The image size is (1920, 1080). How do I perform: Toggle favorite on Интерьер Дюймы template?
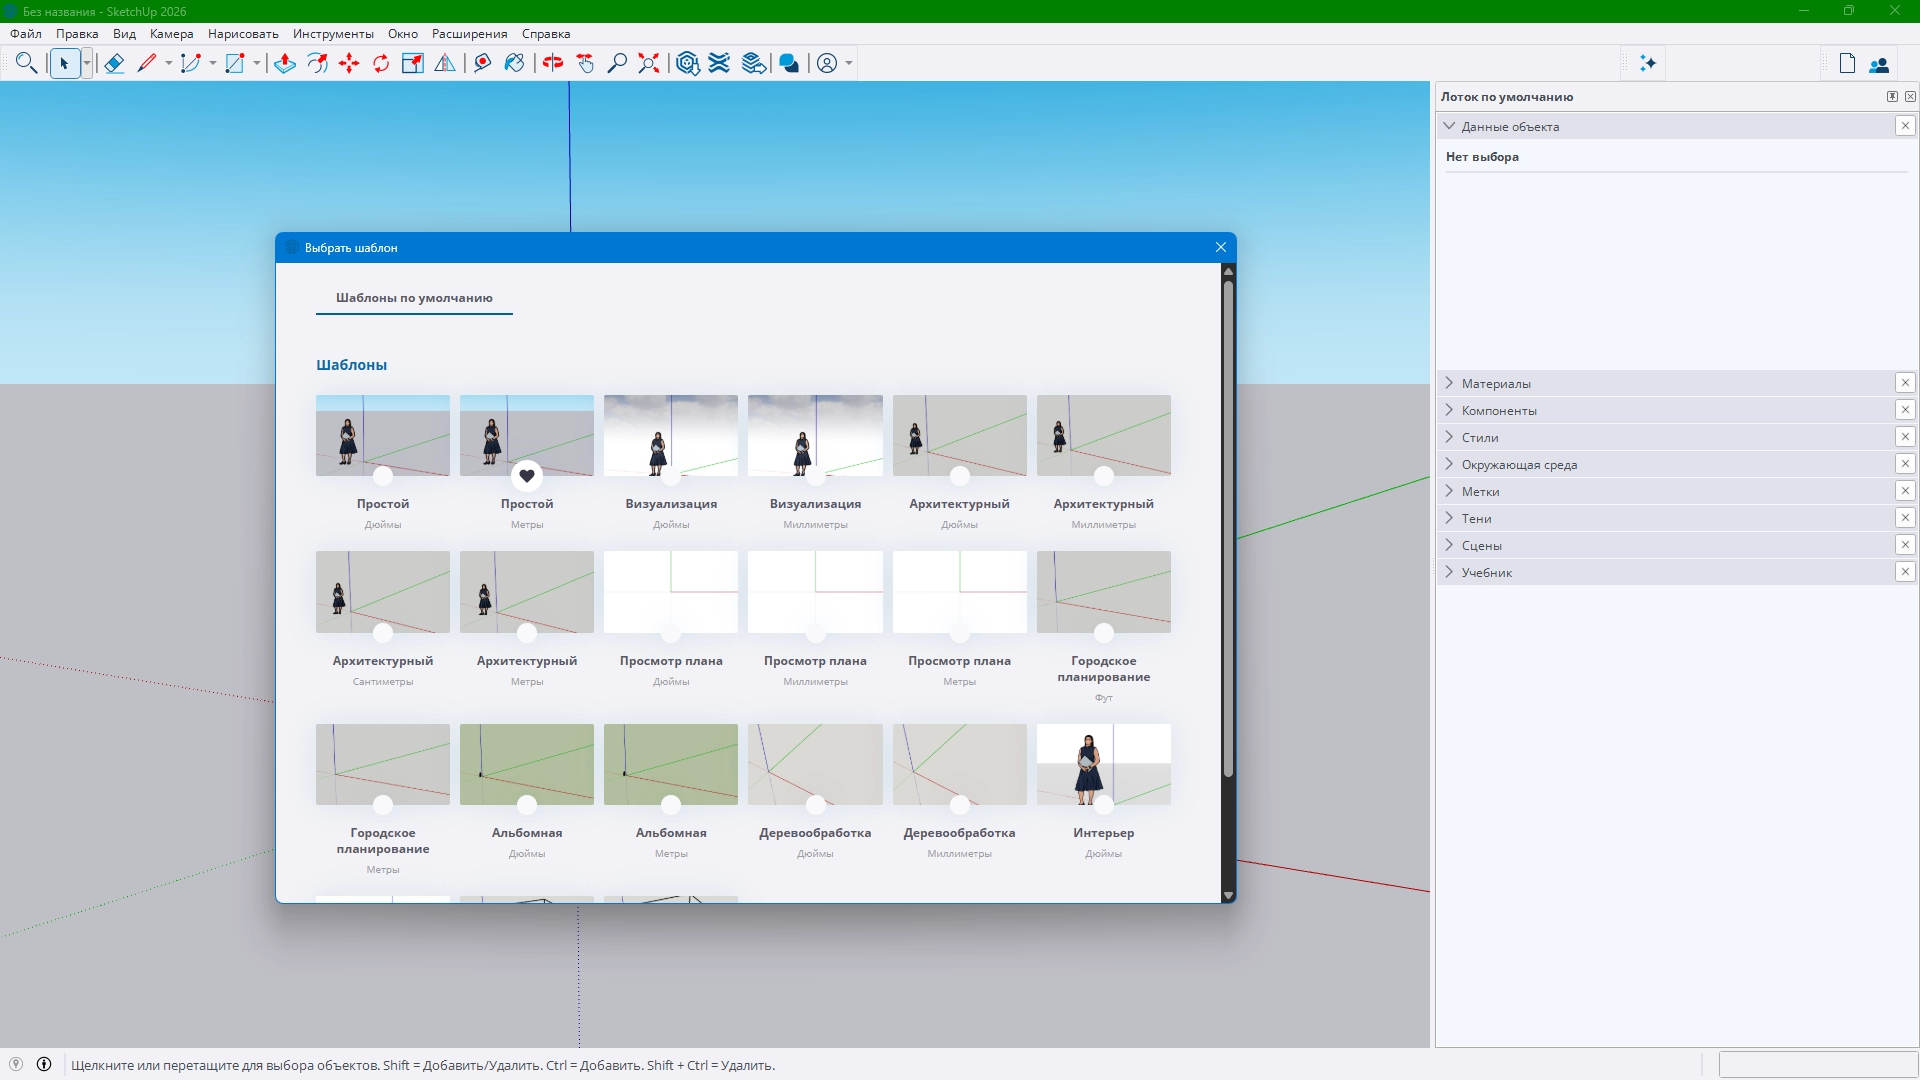[1103, 804]
